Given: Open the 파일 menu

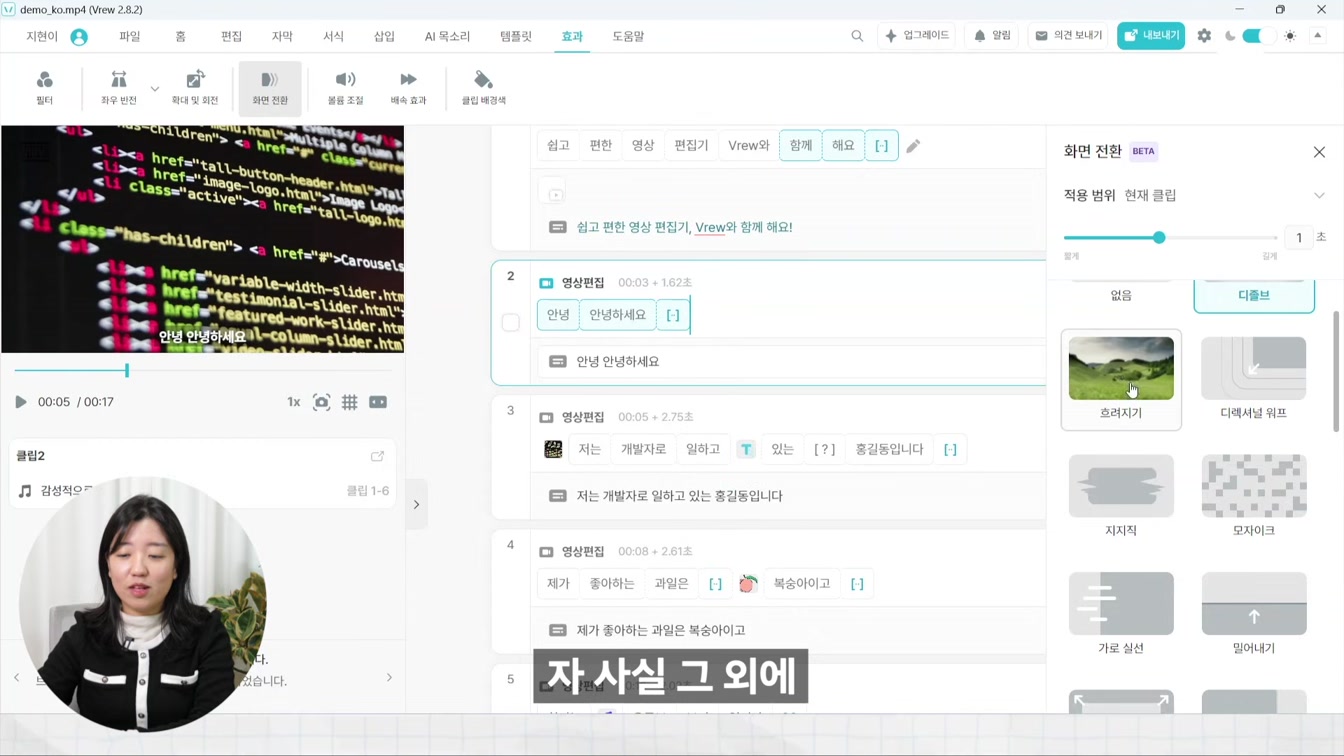Looking at the screenshot, I should click(130, 36).
